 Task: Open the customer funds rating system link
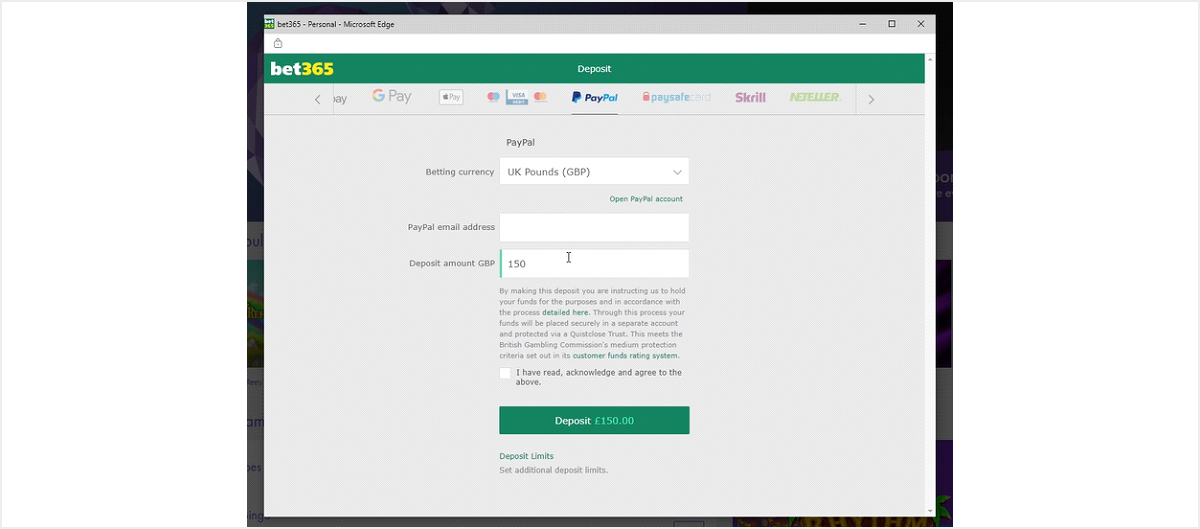(626, 356)
